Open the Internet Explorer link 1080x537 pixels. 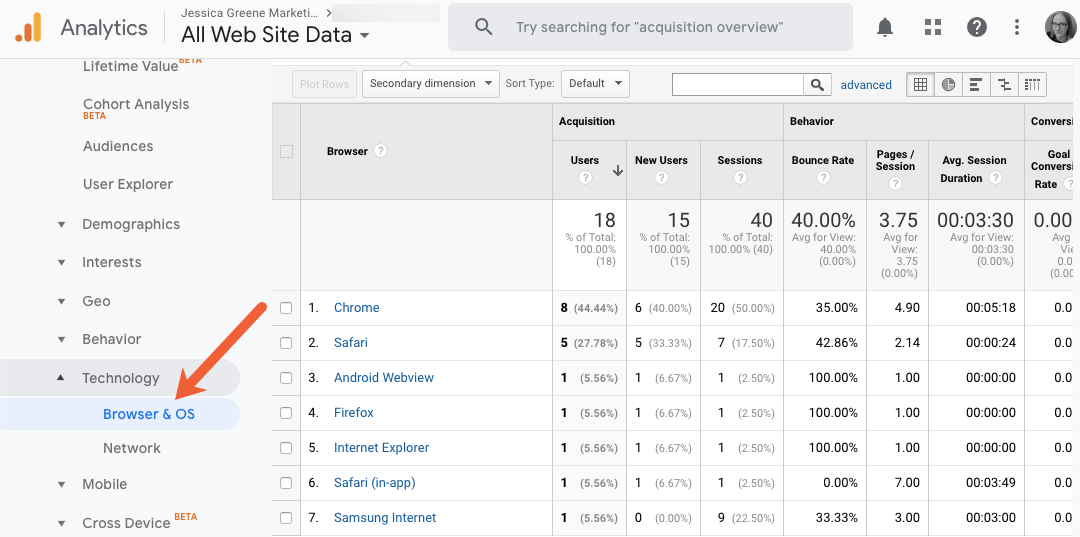382,448
